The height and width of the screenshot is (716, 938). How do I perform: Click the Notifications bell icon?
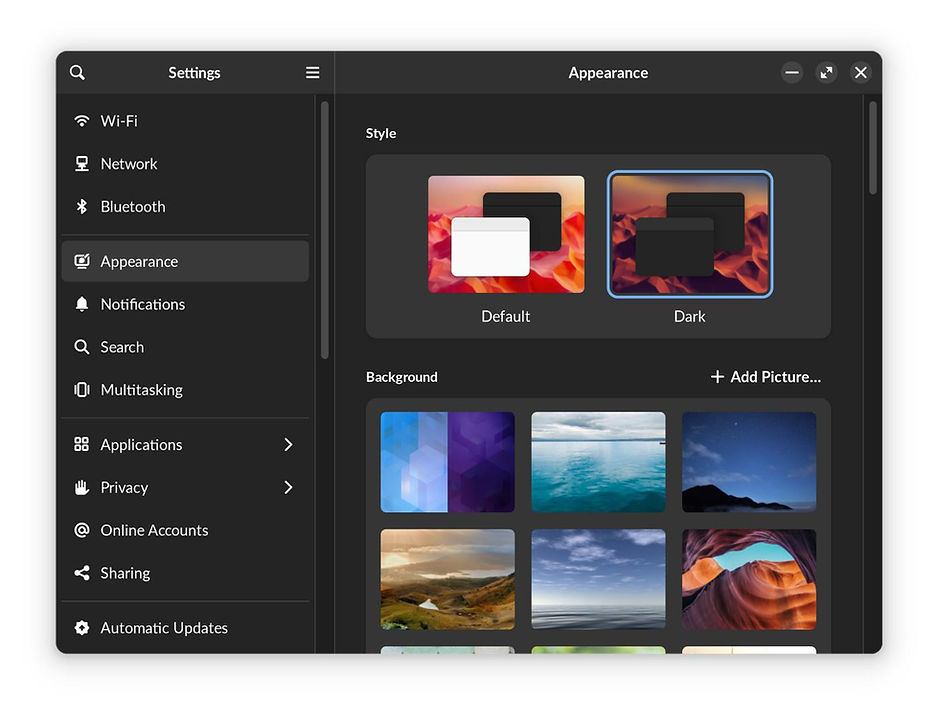pyautogui.click(x=81, y=304)
